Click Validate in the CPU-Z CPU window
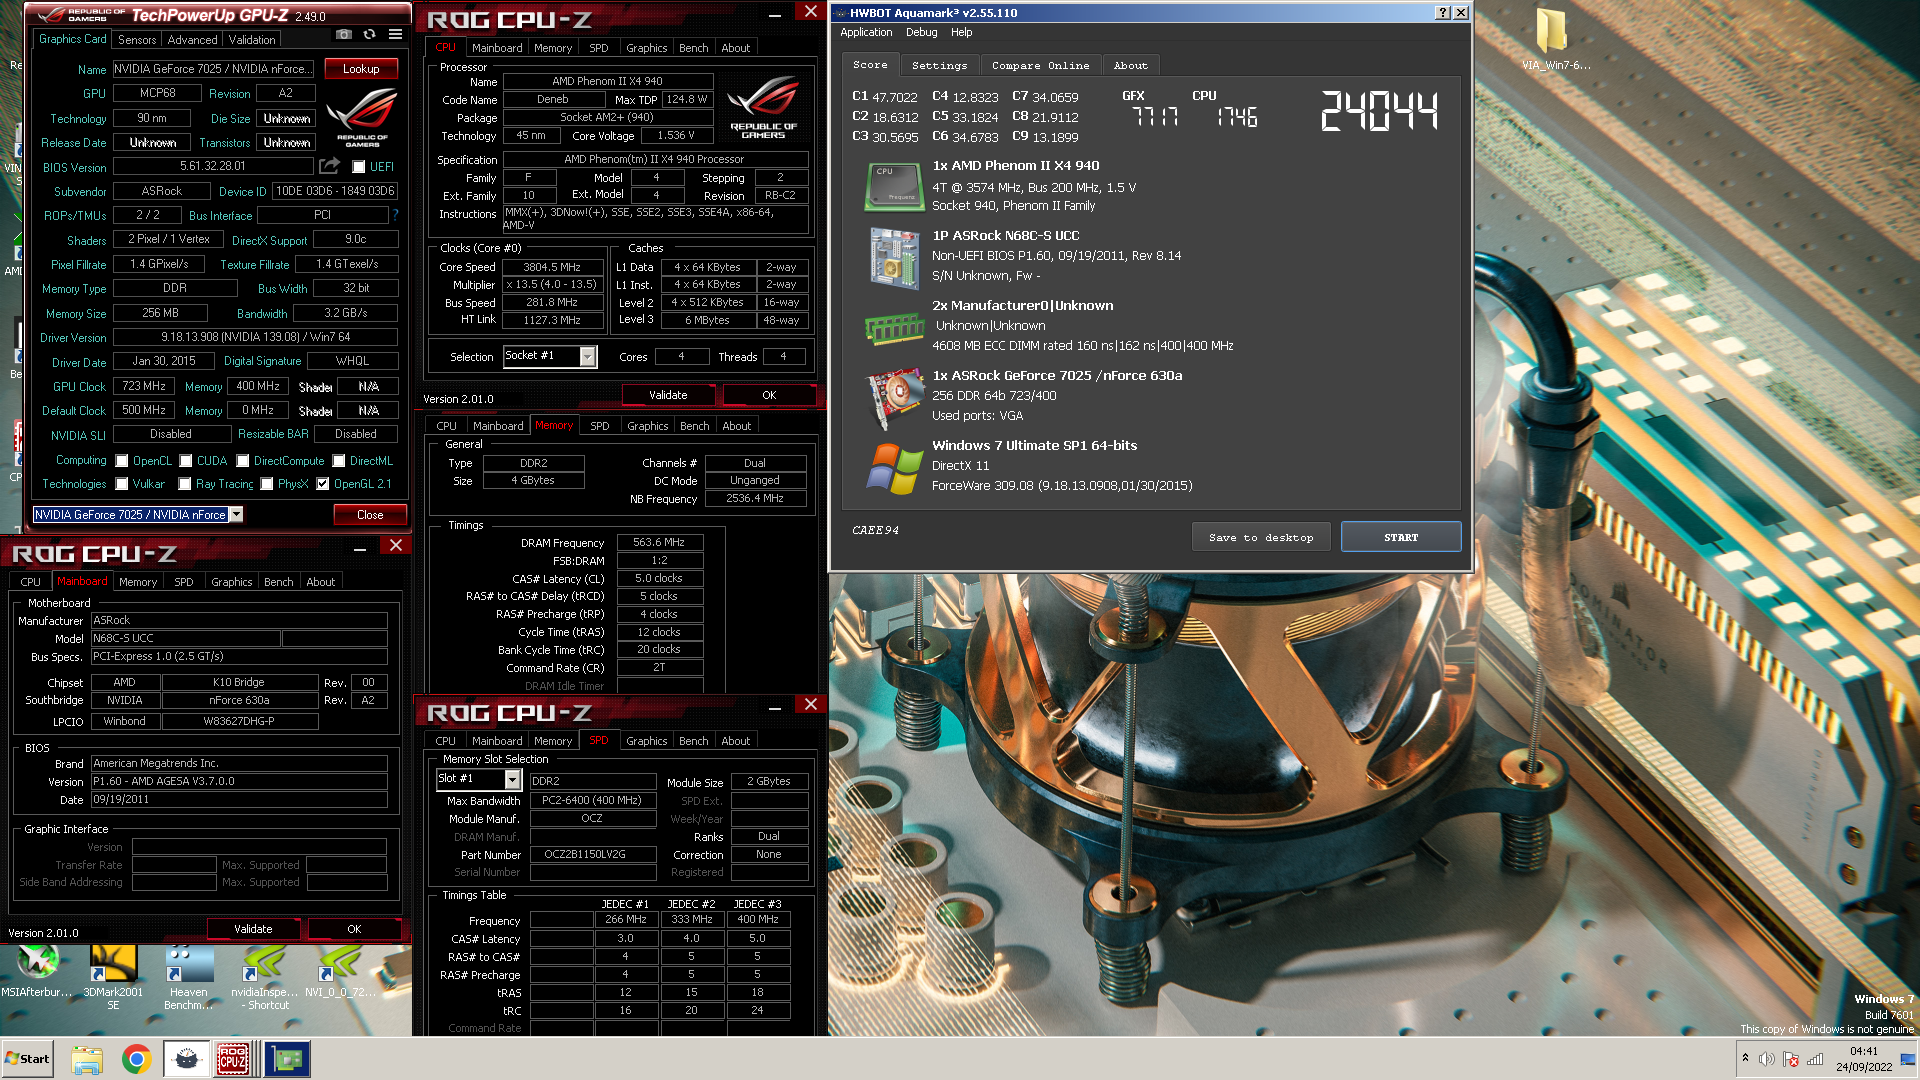Image resolution: width=1920 pixels, height=1080 pixels. tap(668, 395)
